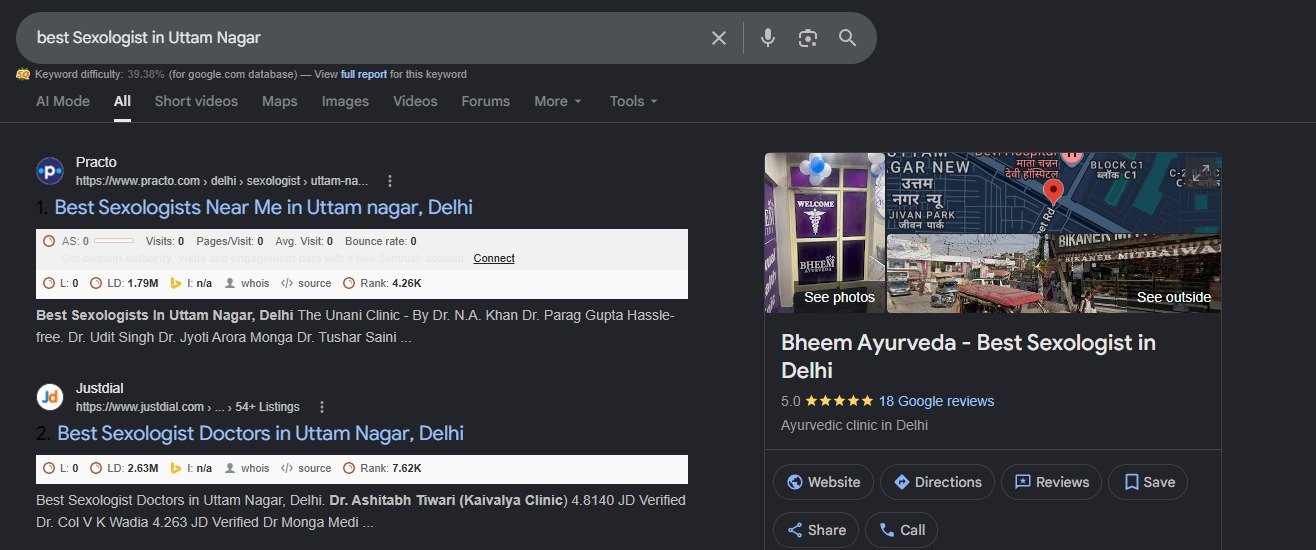Switch to the Maps tab
Viewport: 1316px width, 550px height.
coord(280,101)
